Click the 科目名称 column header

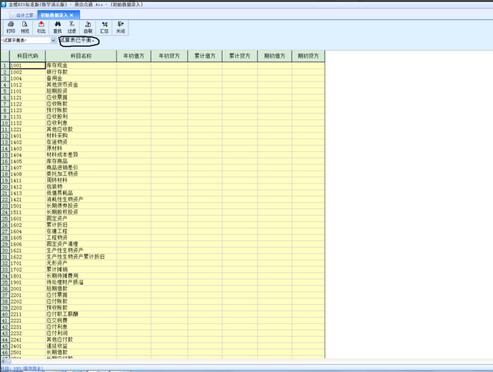click(81, 56)
